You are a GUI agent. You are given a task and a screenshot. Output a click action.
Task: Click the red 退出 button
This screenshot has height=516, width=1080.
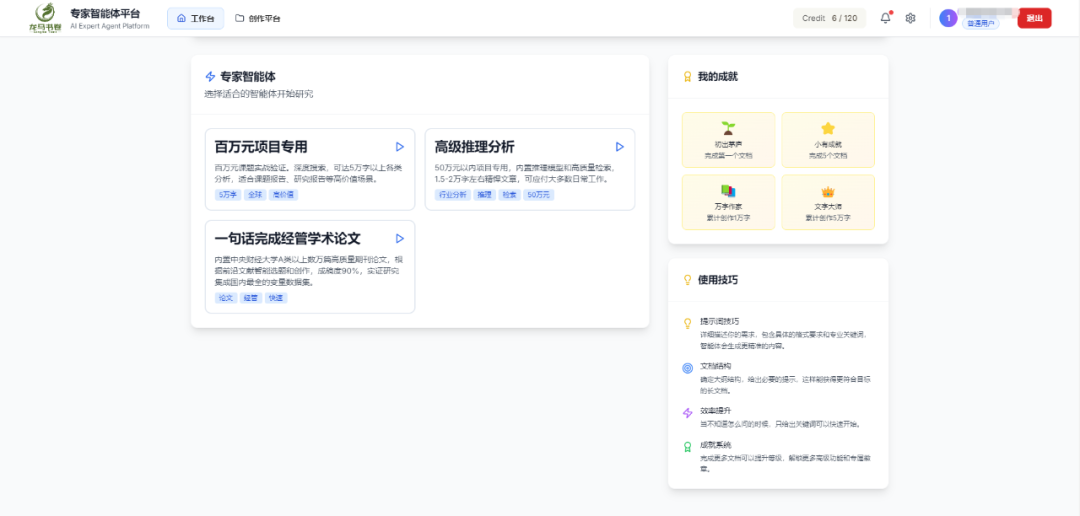[x=1035, y=19]
